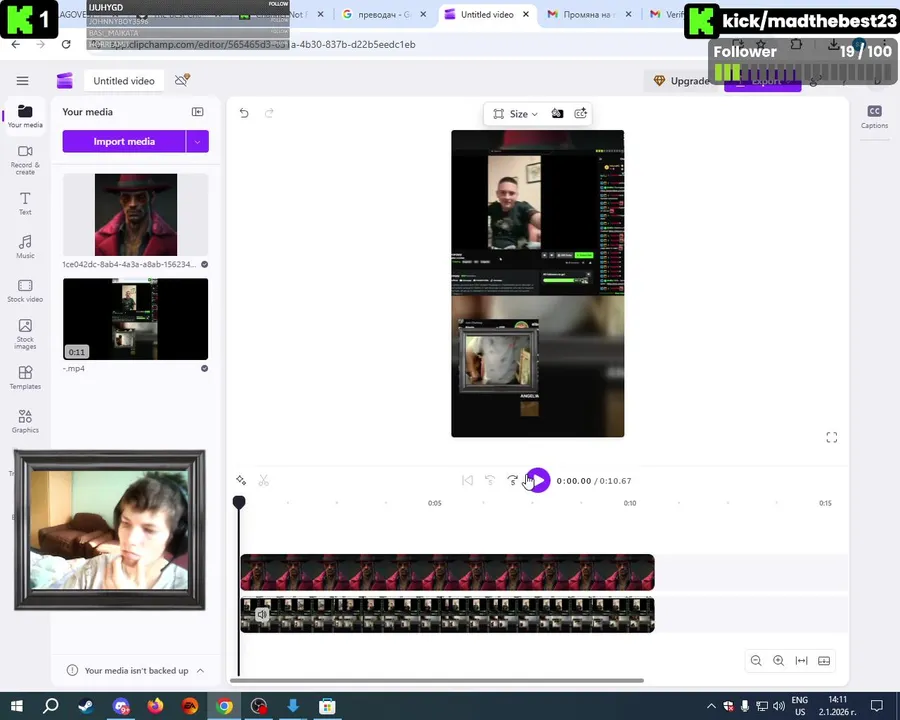Viewport: 900px width, 720px height.
Task: Open the Captions panel on right
Action: pyautogui.click(x=874, y=117)
